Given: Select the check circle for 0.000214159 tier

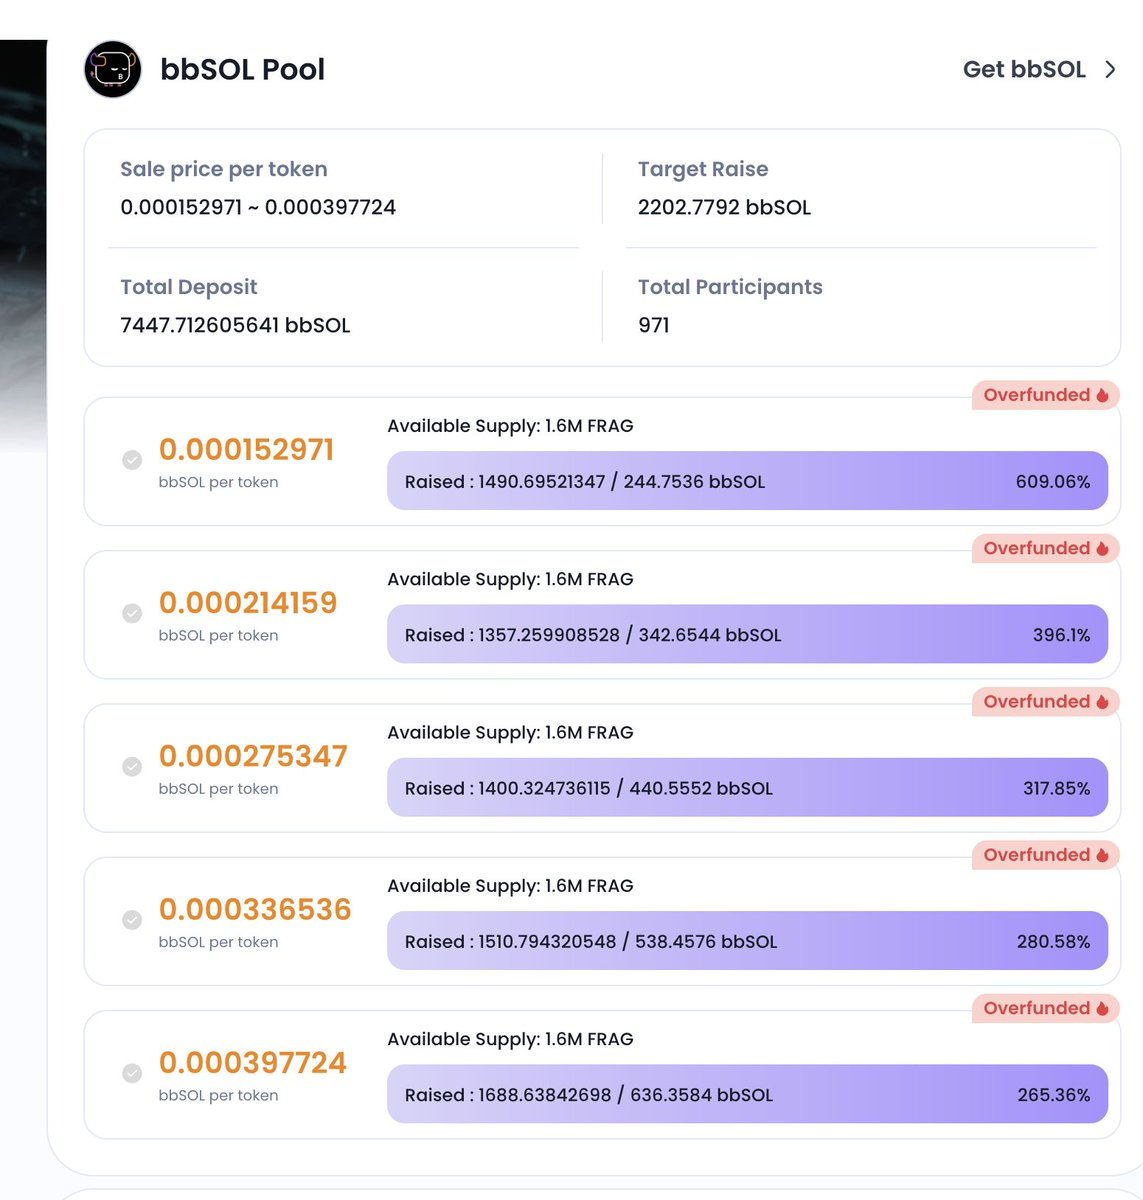Looking at the screenshot, I should 132,613.
